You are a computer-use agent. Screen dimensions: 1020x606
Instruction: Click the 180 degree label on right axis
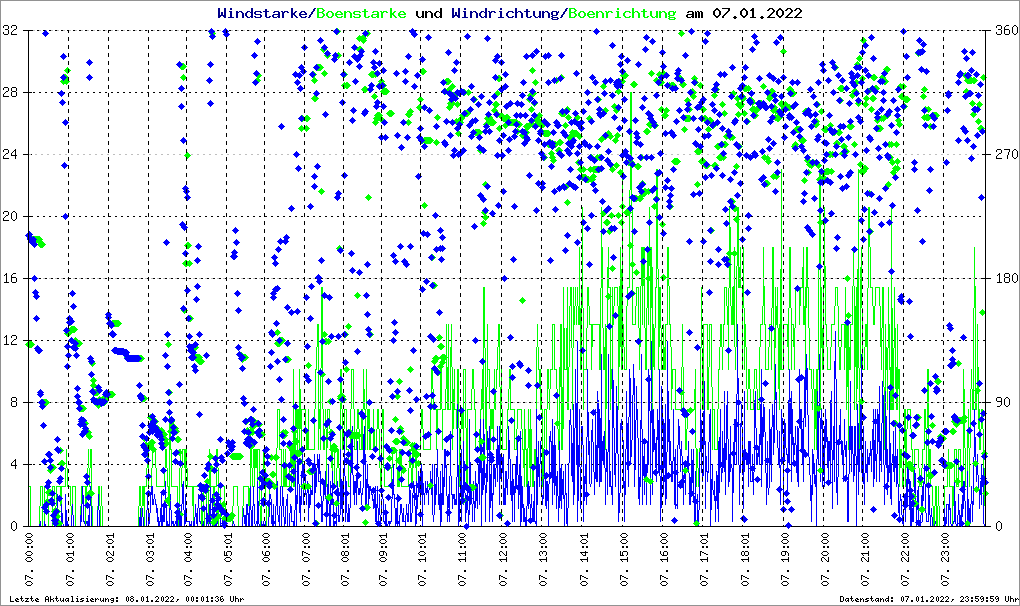click(x=1003, y=279)
